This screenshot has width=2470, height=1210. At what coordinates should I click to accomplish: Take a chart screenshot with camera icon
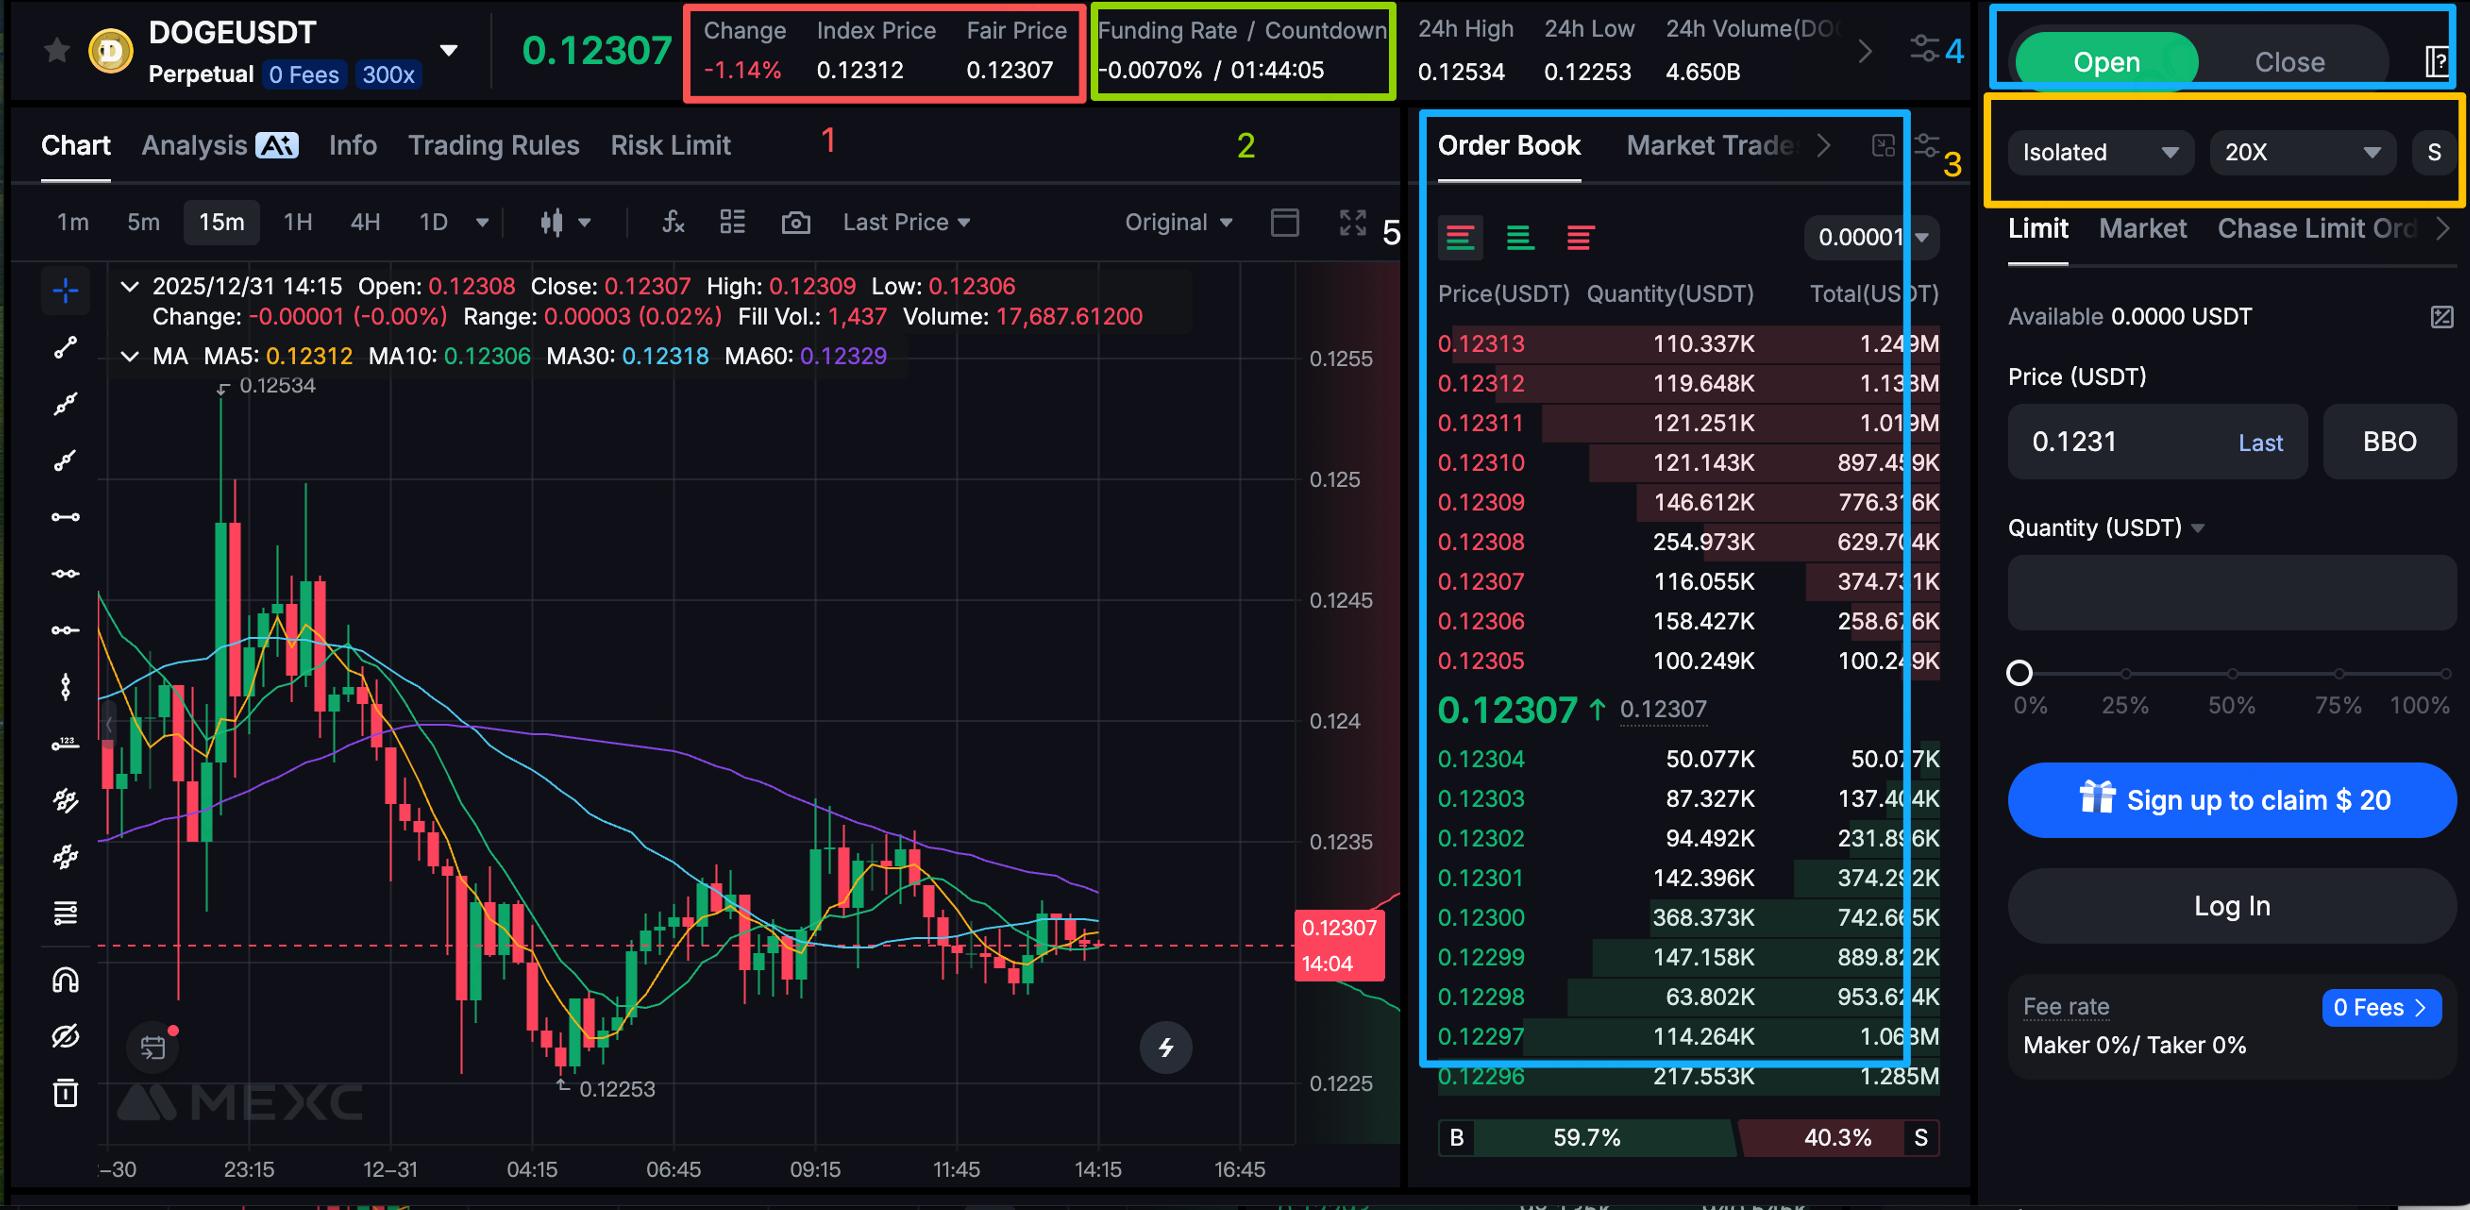pos(795,222)
